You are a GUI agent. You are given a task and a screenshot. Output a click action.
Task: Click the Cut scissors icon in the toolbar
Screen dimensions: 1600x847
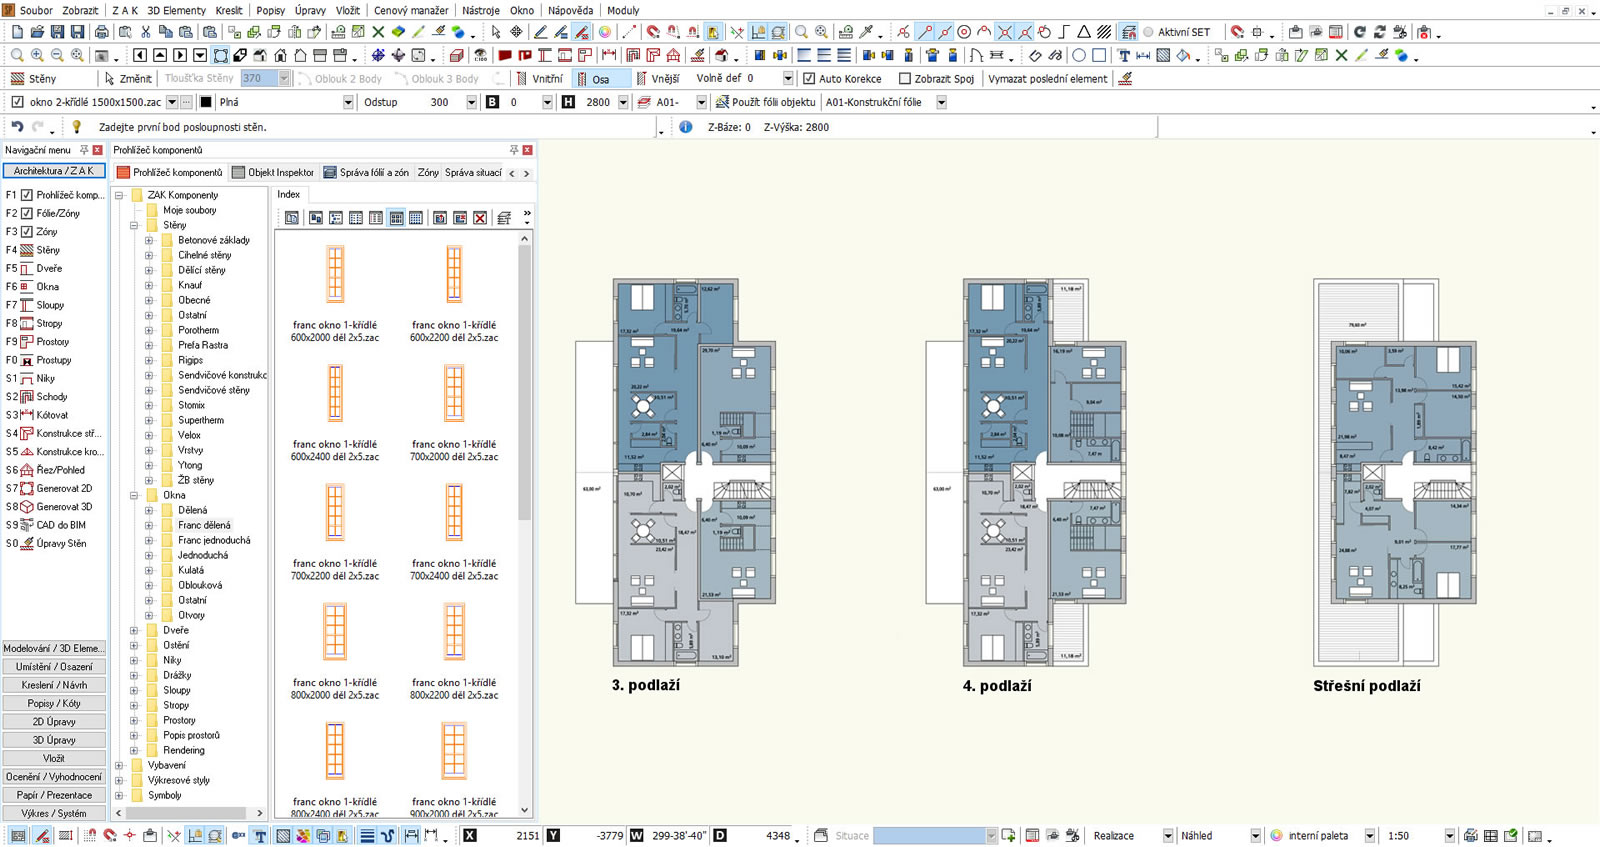point(145,32)
